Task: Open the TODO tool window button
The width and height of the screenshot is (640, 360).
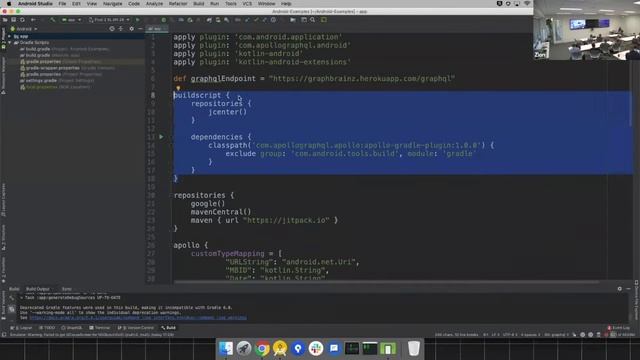Action: (x=47, y=328)
